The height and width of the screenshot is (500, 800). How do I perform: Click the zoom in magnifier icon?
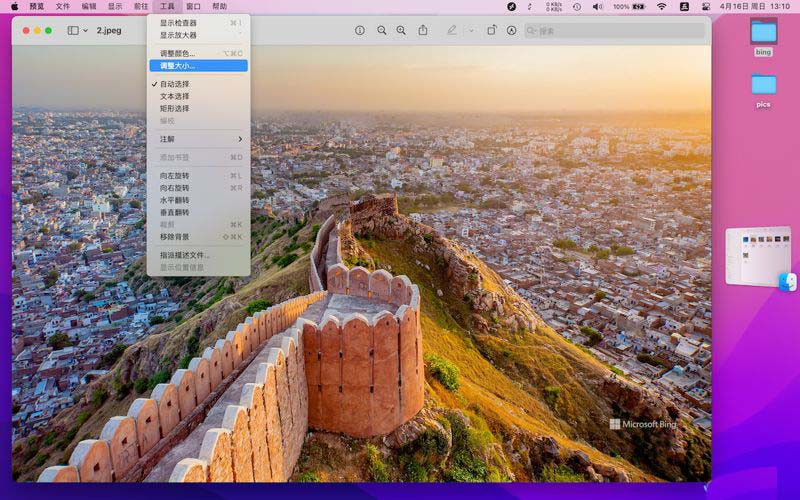click(x=401, y=31)
